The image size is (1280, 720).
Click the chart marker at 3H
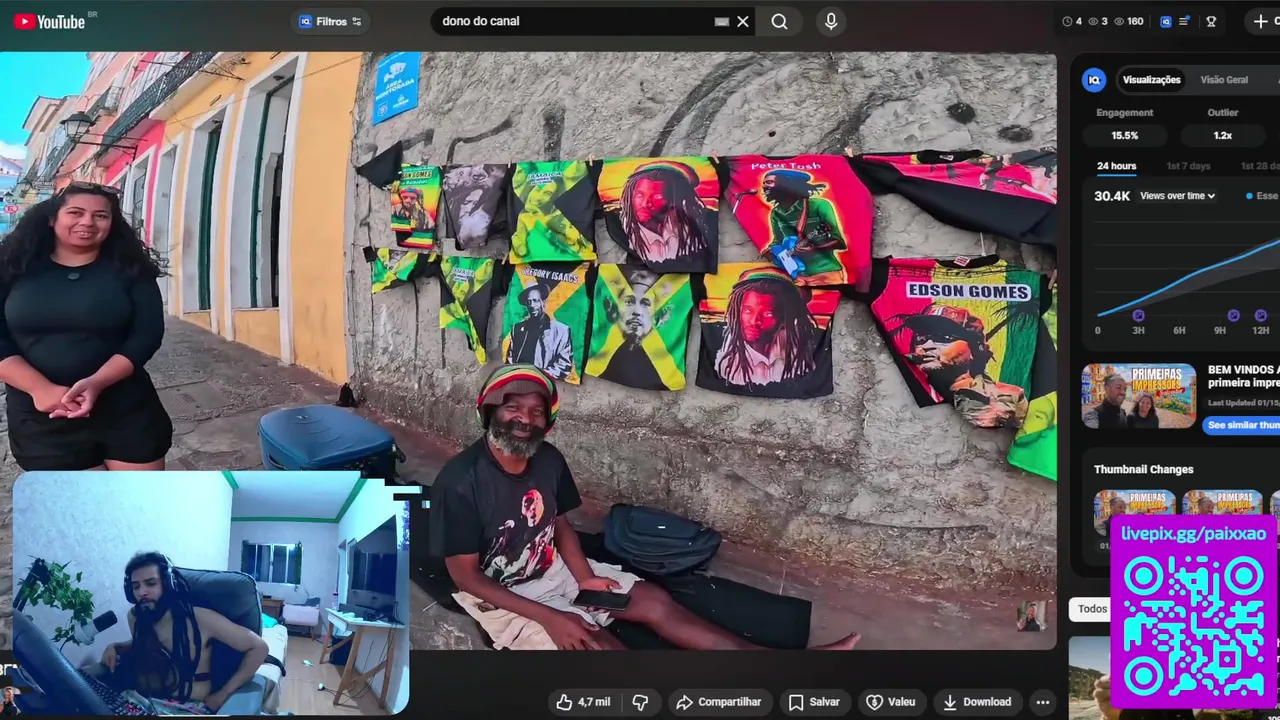1138,315
